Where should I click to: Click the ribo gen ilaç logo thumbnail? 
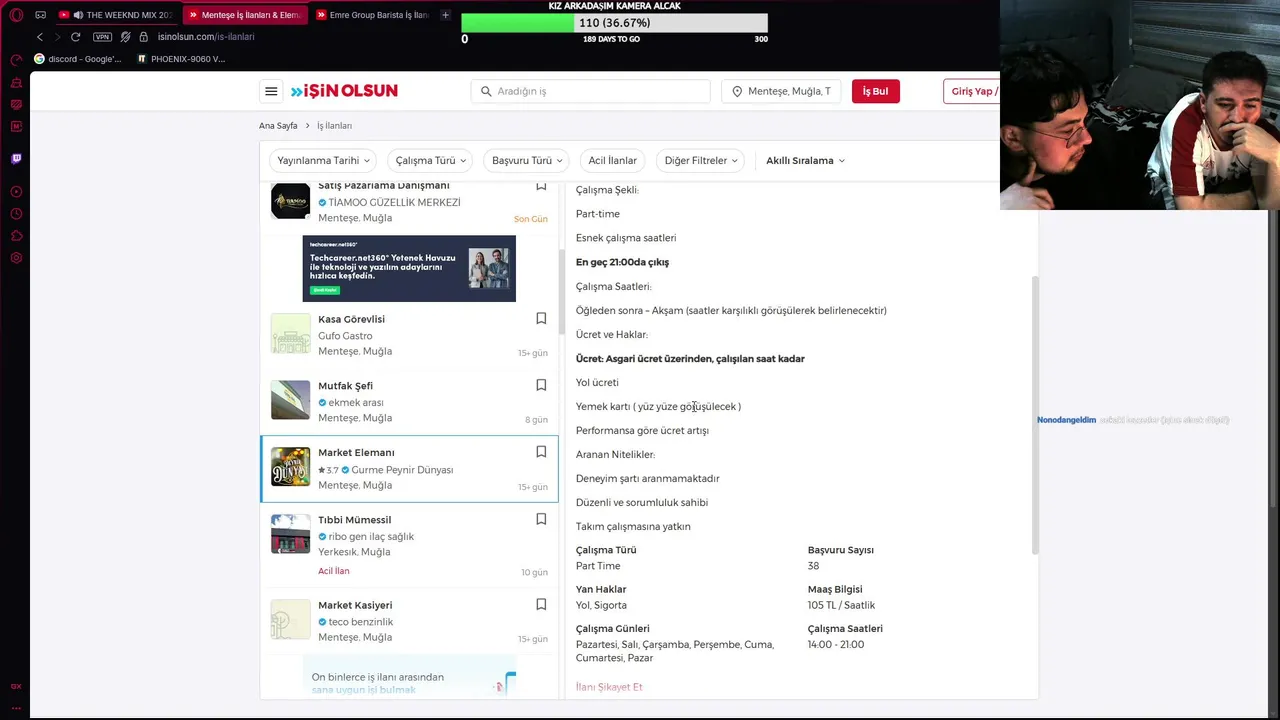pos(290,534)
